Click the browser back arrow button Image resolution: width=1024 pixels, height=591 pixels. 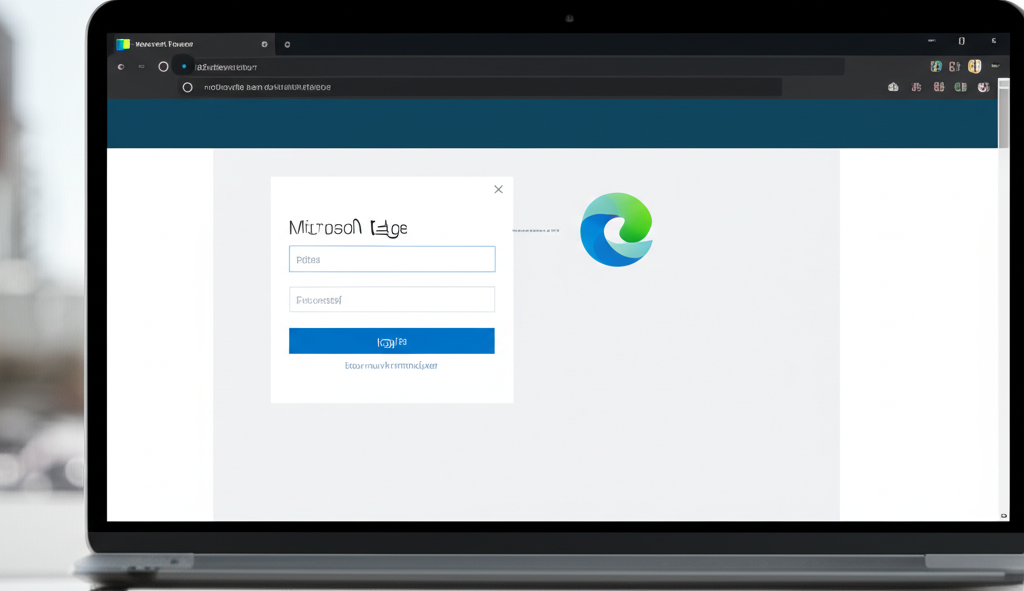pyautogui.click(x=121, y=67)
